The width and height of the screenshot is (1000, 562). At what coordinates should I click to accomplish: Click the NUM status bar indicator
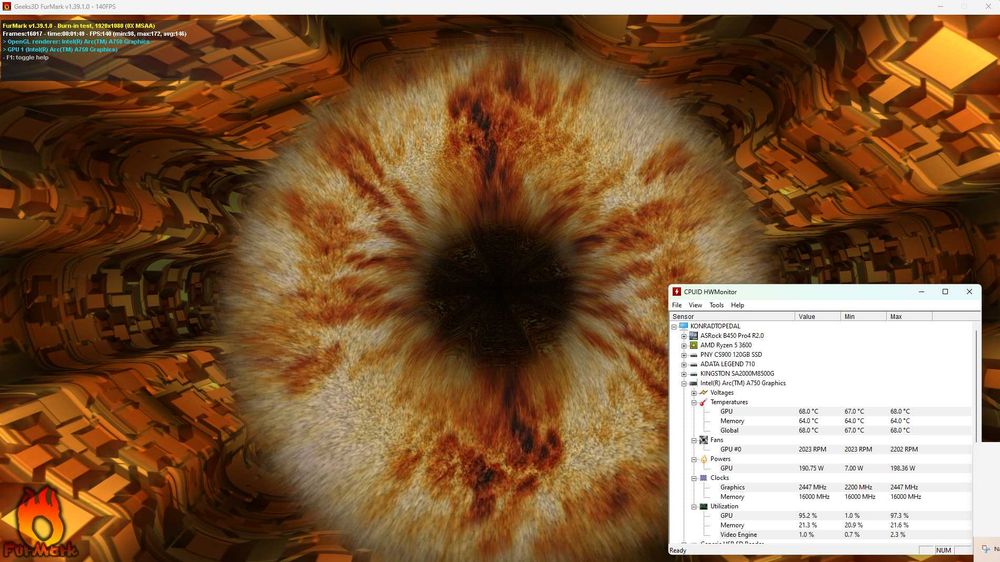pos(943,551)
